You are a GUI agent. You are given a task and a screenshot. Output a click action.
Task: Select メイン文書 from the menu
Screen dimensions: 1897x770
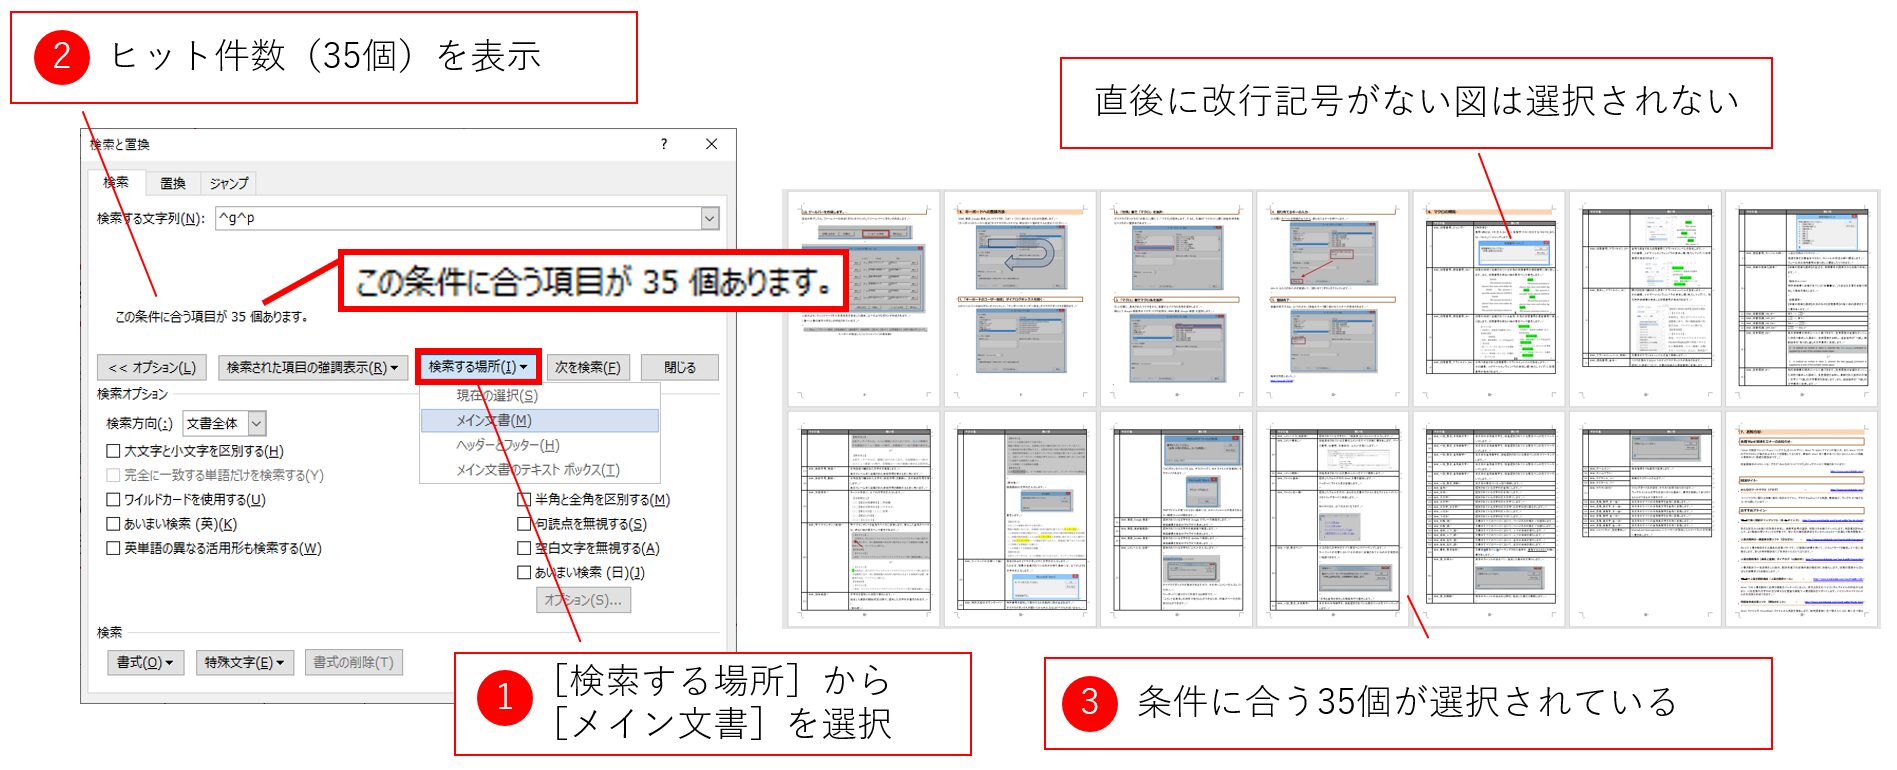(x=494, y=421)
